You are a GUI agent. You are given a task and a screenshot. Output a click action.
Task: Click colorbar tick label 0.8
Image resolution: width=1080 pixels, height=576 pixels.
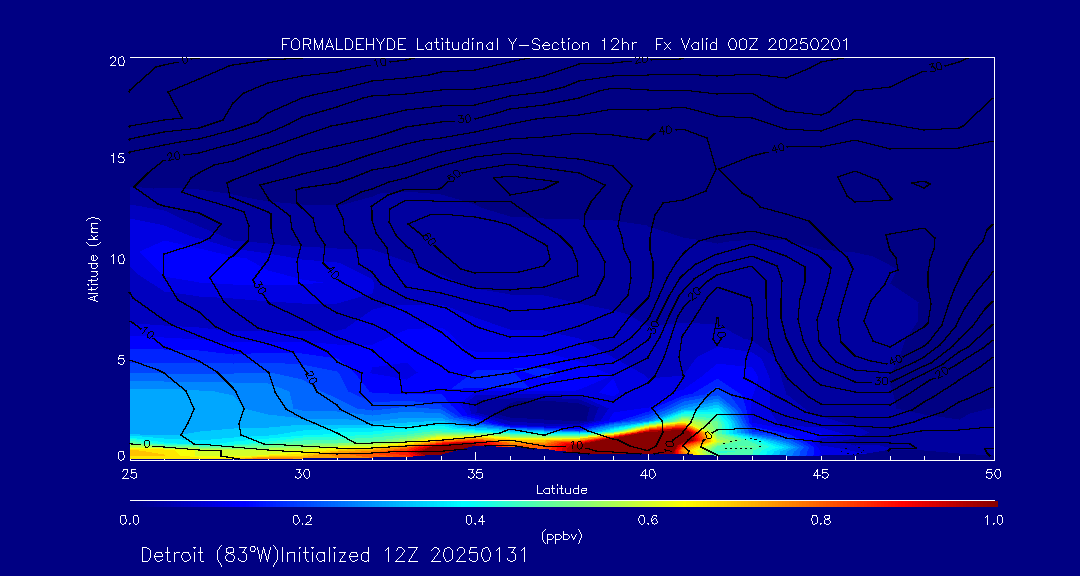point(821,520)
